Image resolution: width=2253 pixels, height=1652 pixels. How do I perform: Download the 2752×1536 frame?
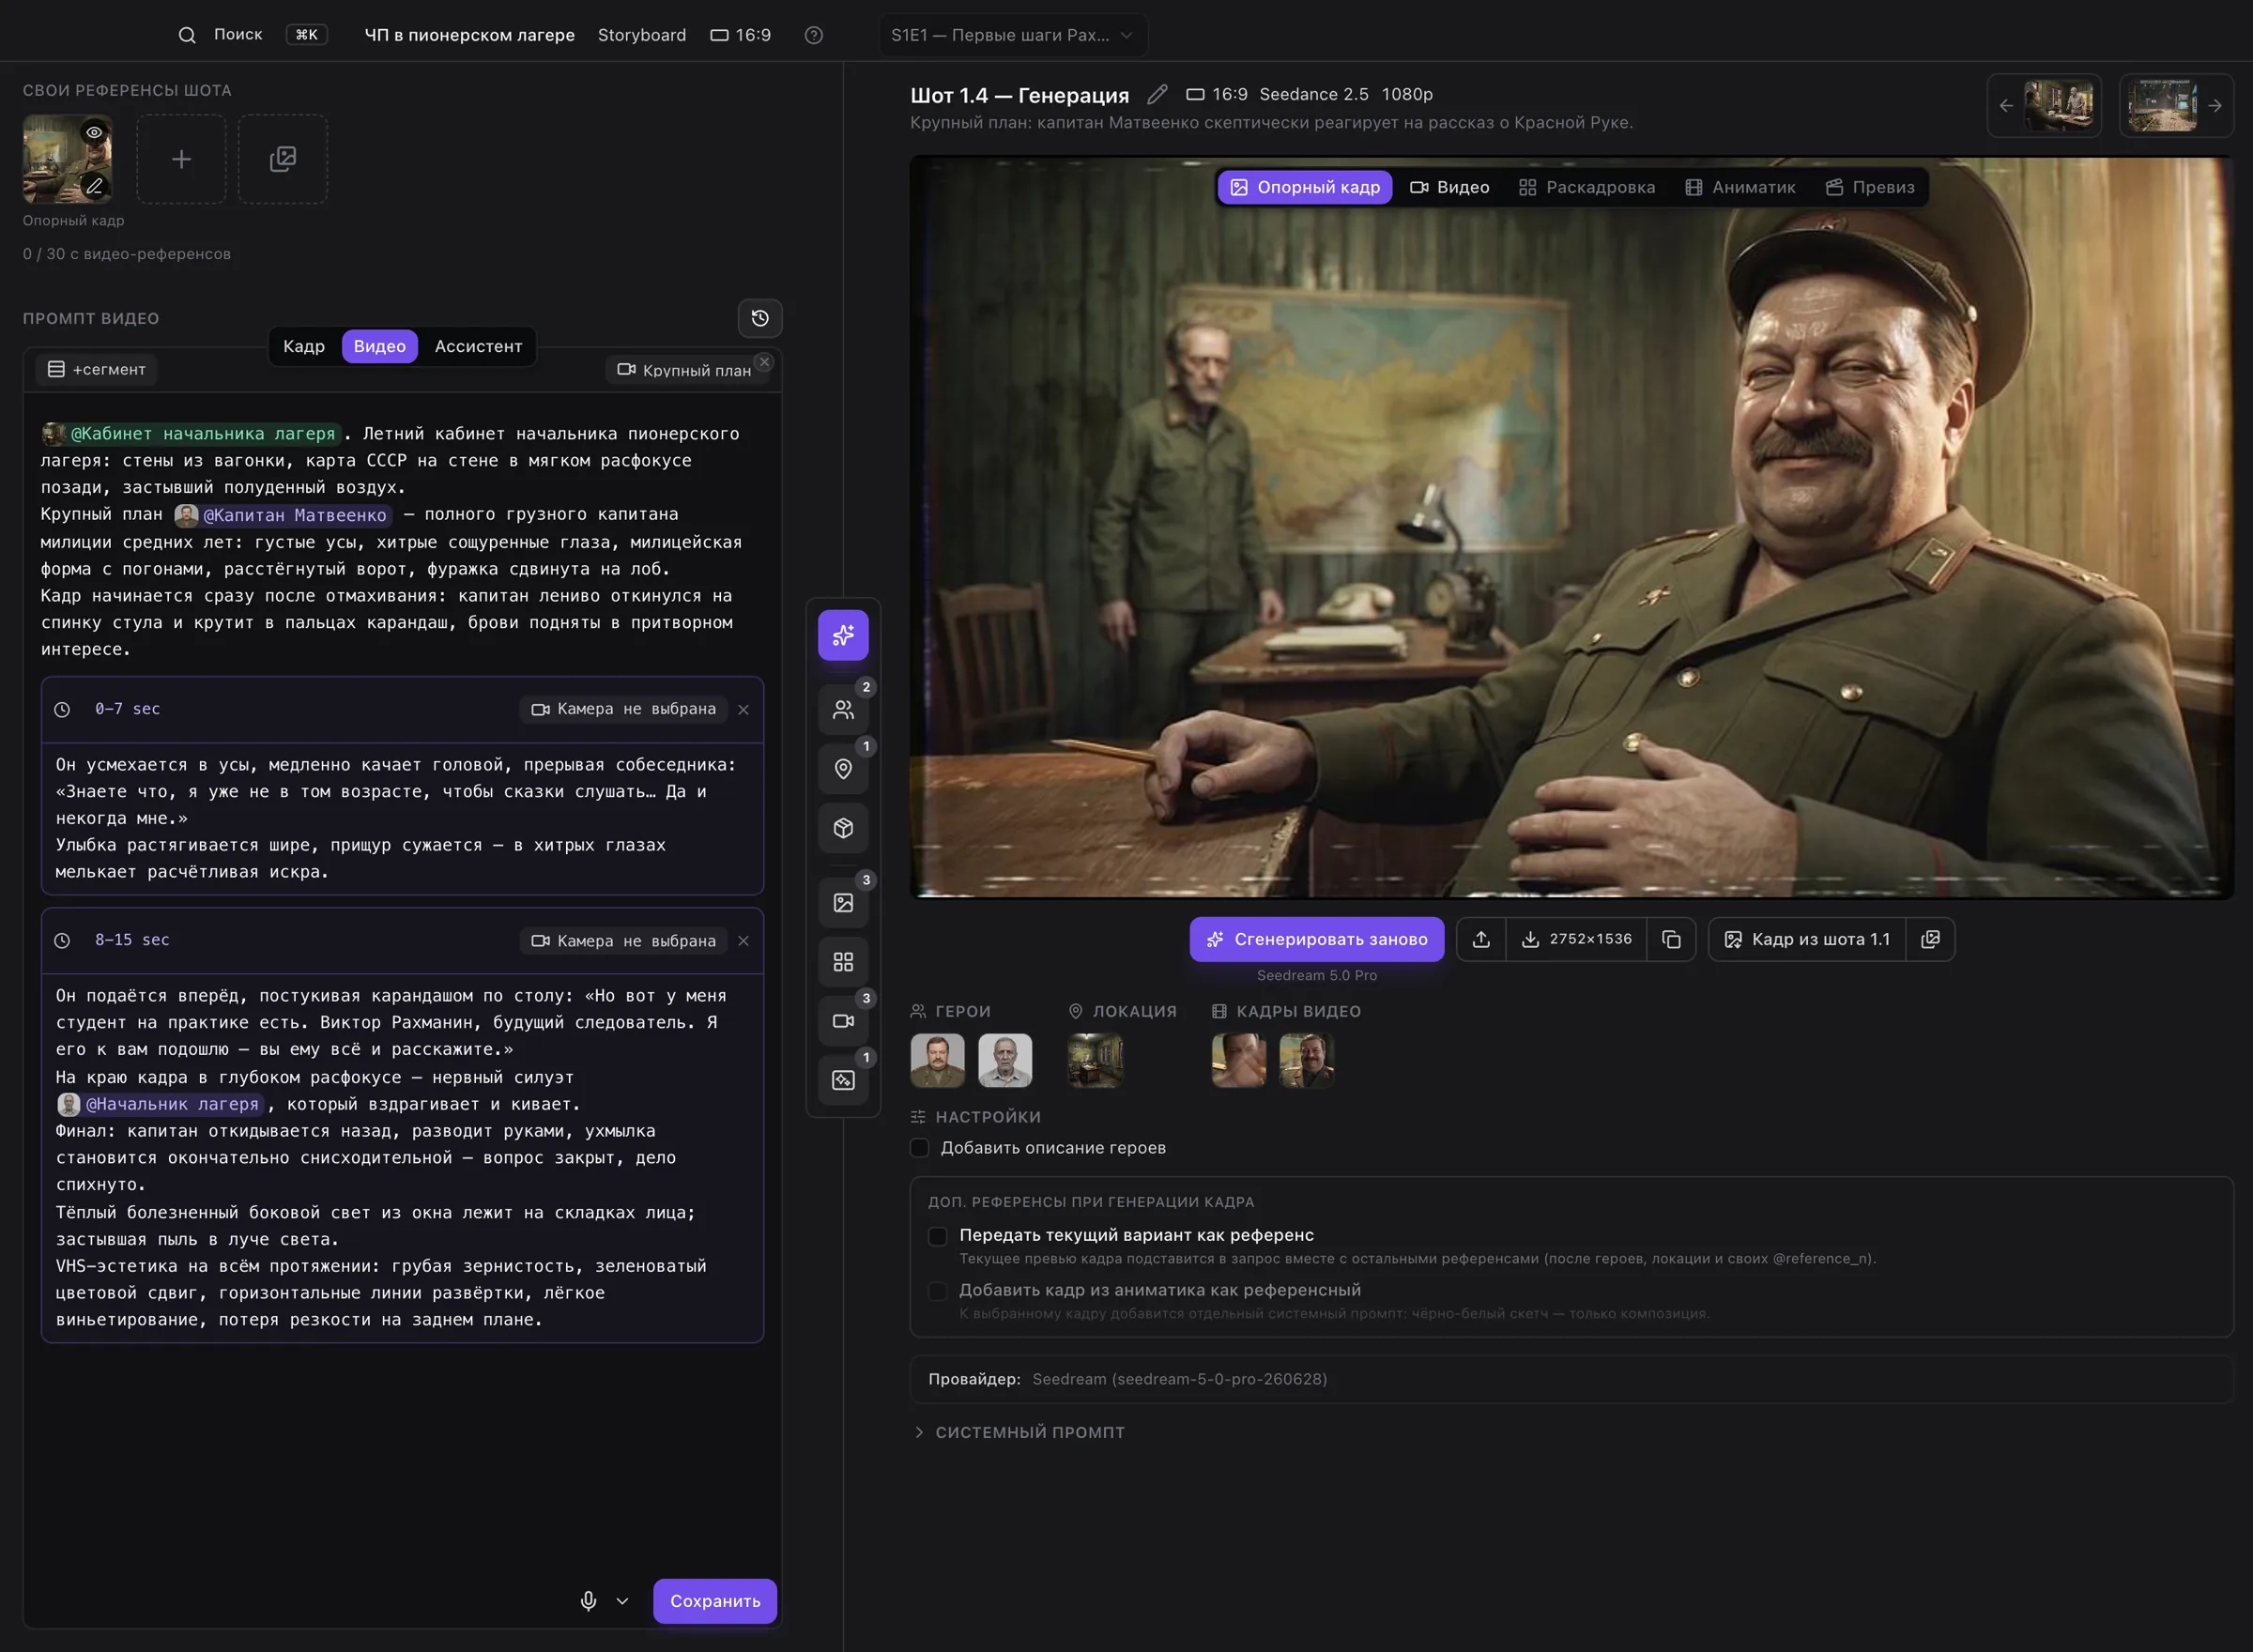click(1577, 939)
